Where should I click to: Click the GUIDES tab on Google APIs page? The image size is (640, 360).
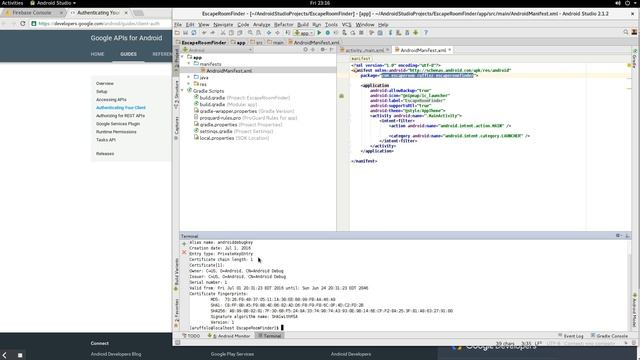(x=128, y=54)
